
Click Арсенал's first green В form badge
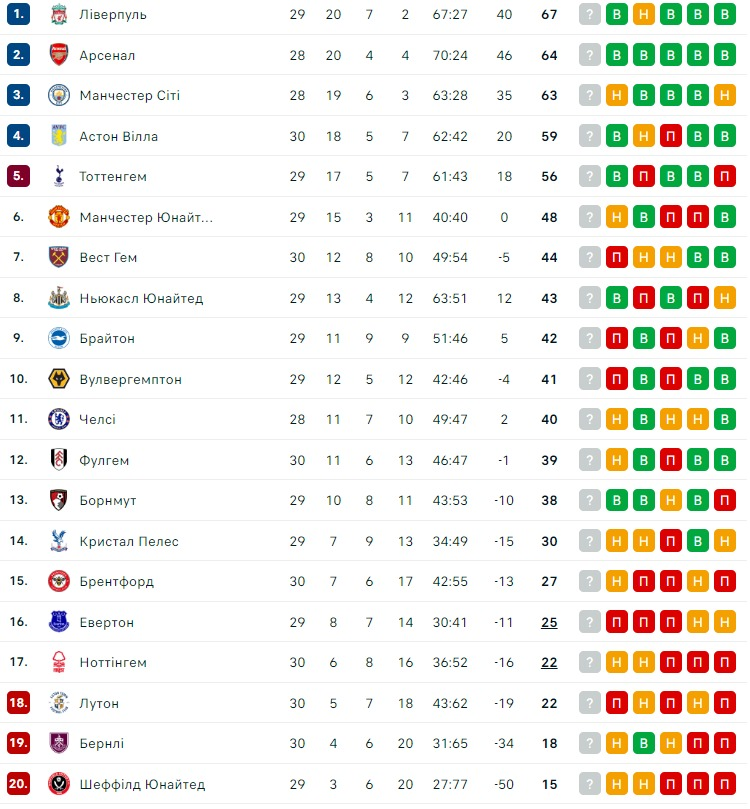coord(617,55)
